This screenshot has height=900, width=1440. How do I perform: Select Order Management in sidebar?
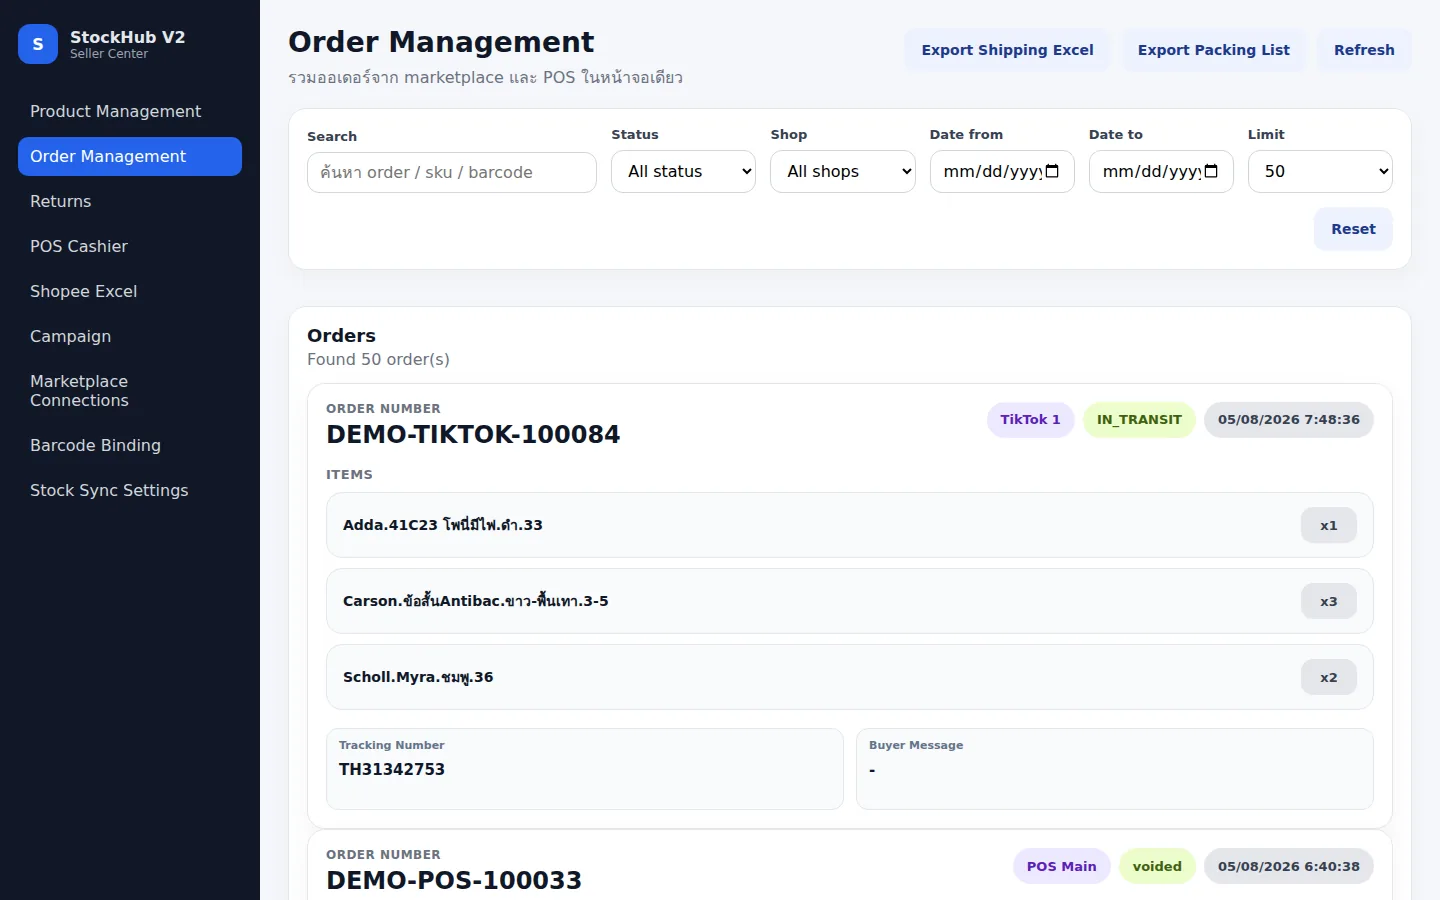click(130, 156)
